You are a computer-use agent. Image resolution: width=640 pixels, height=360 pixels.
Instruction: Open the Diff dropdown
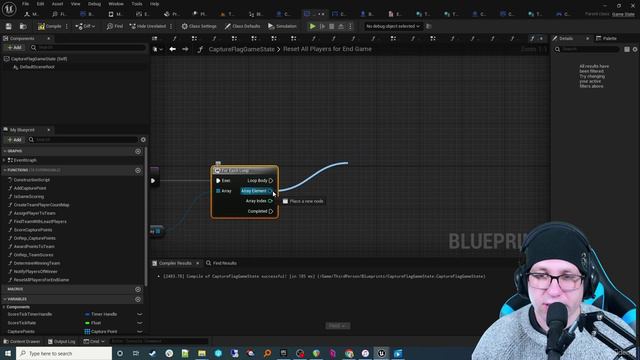click(85, 26)
